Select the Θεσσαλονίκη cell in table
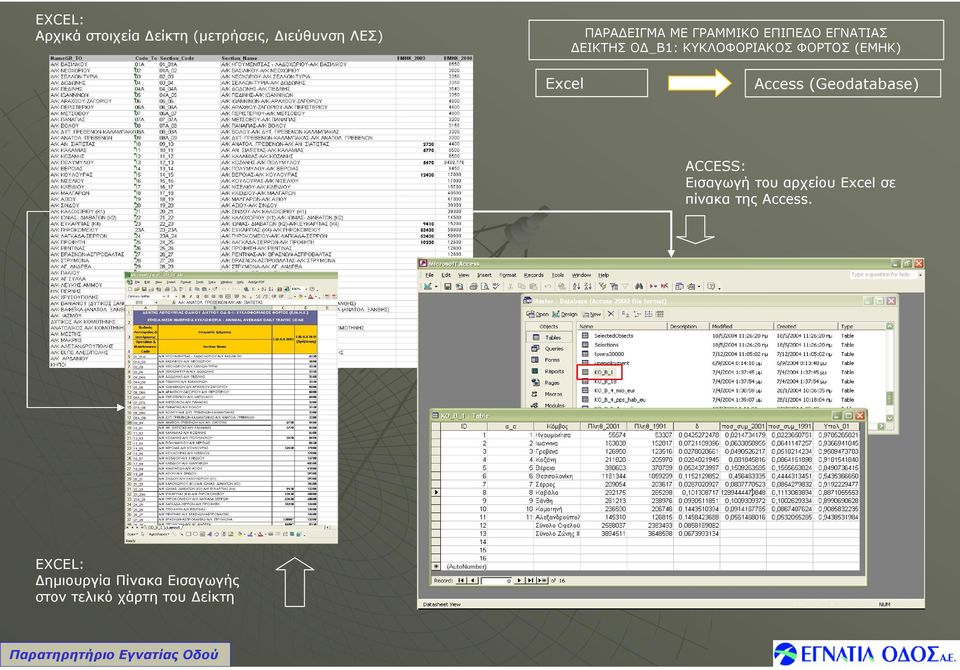The image size is (960, 670). (x=558, y=476)
